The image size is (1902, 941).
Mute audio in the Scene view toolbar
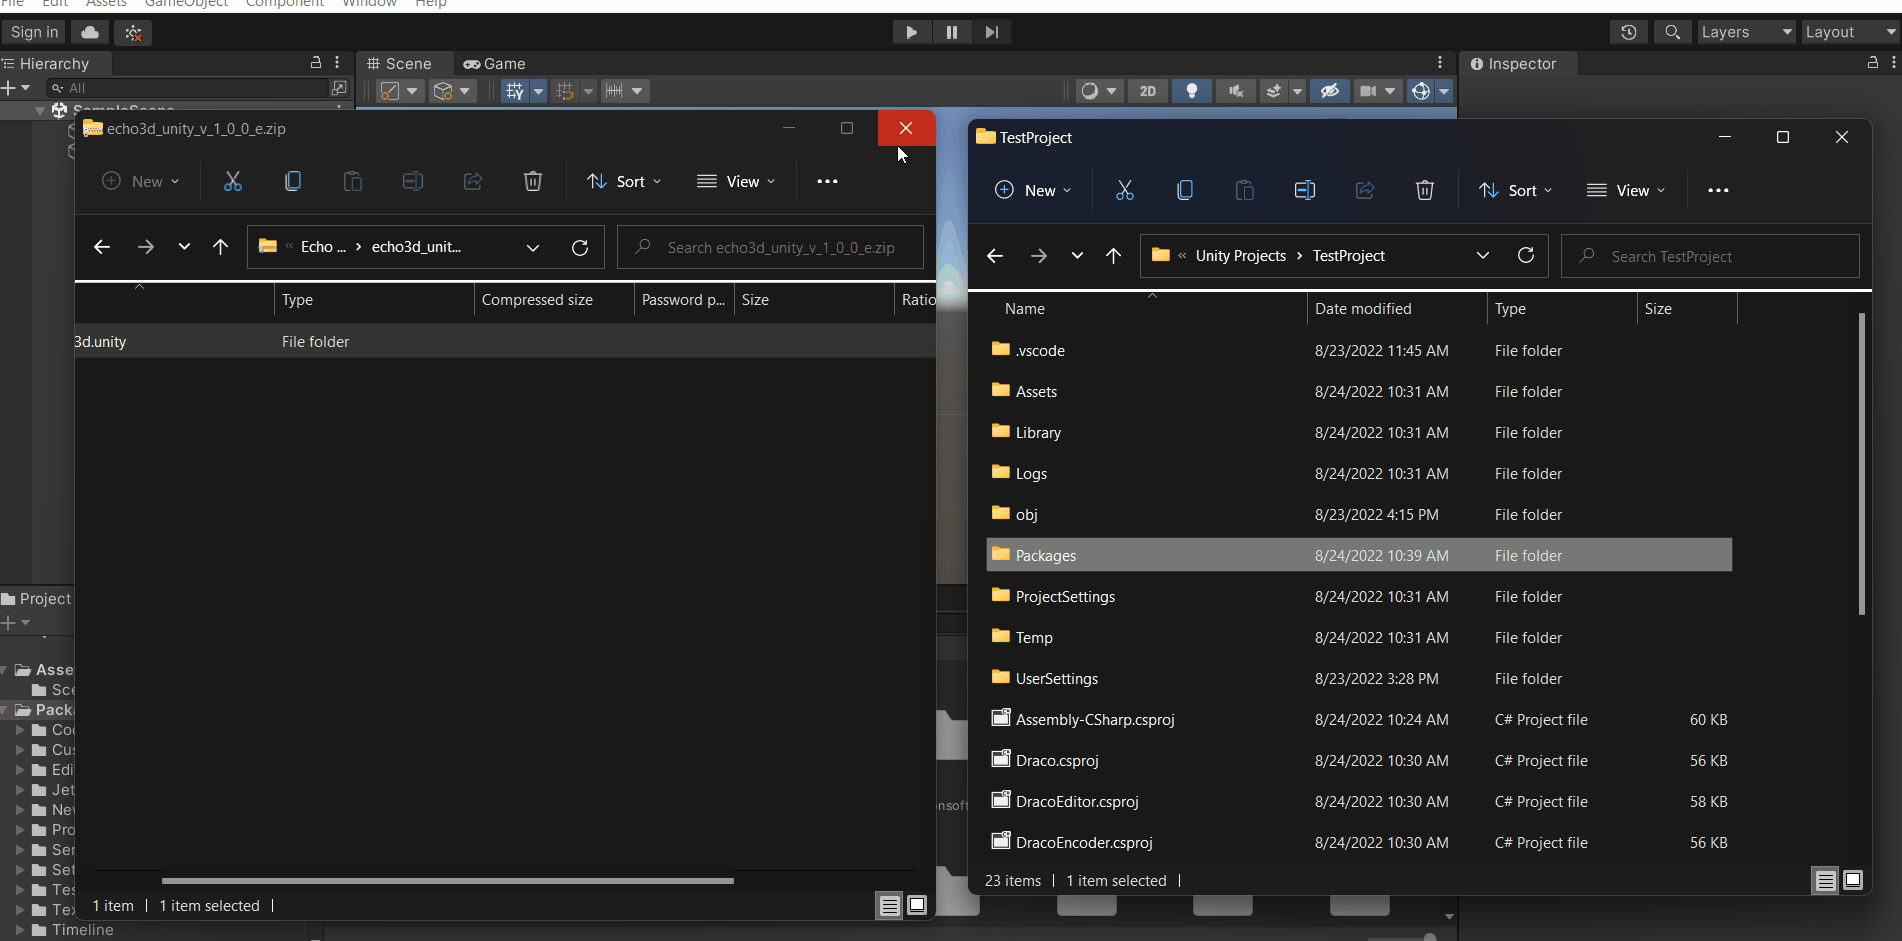pos(1234,91)
